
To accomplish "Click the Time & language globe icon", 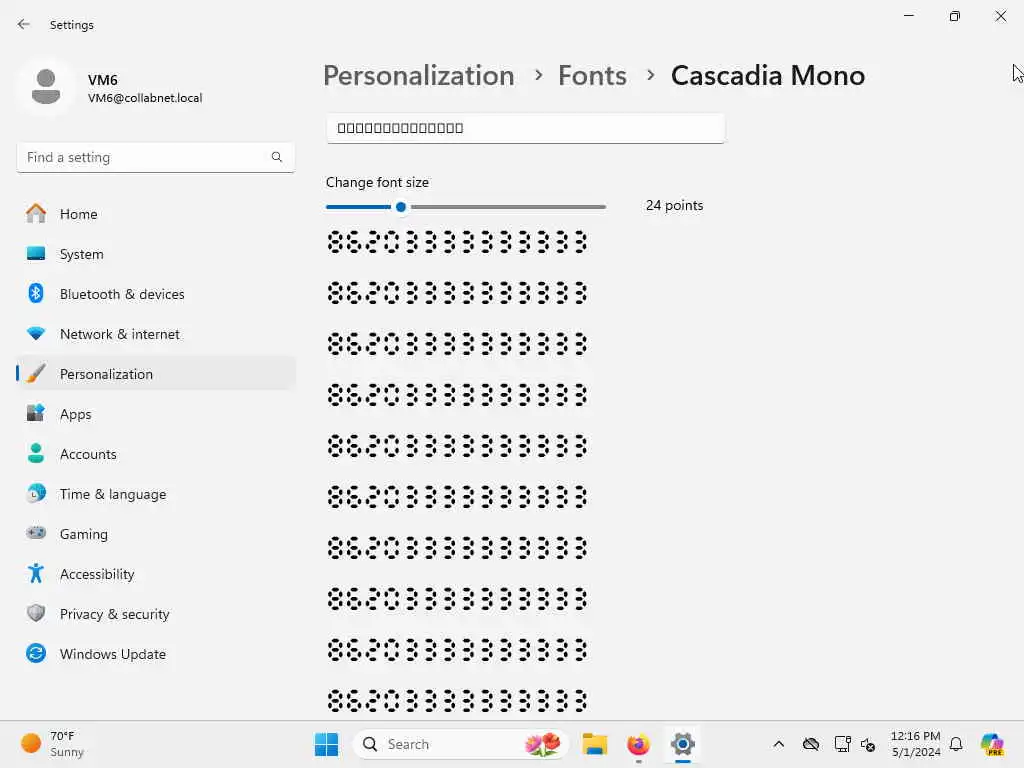I will (x=36, y=493).
